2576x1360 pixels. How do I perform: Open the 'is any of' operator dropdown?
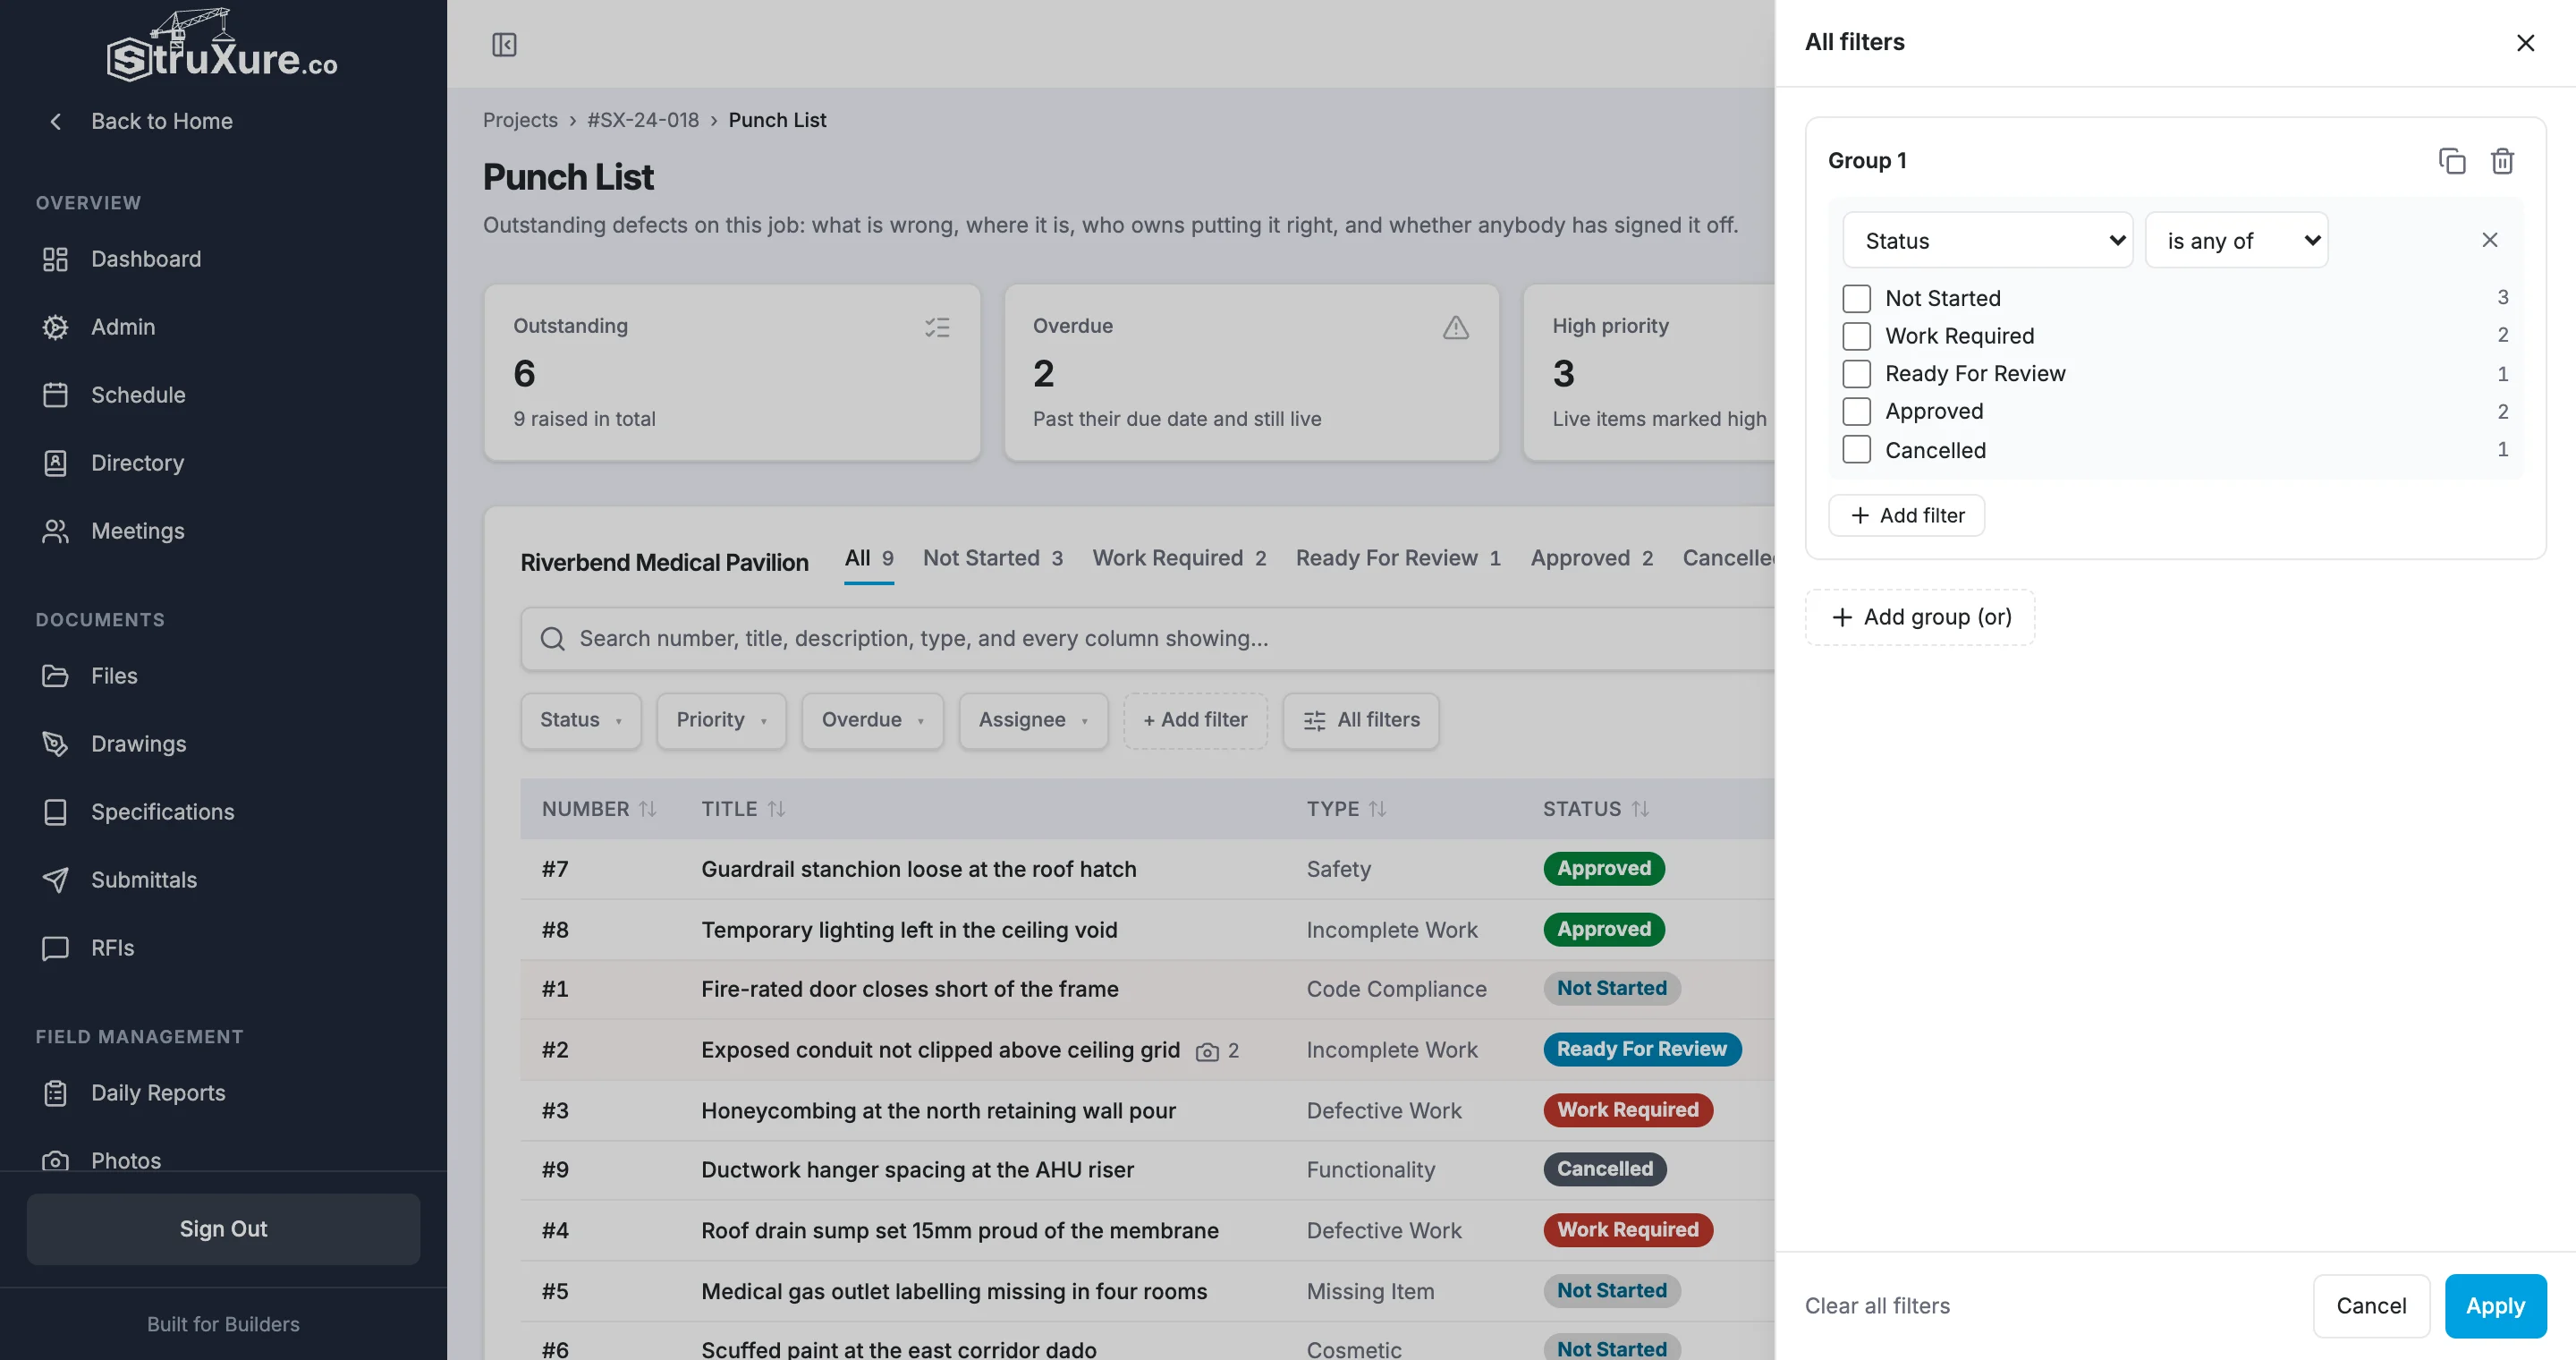(x=2236, y=240)
